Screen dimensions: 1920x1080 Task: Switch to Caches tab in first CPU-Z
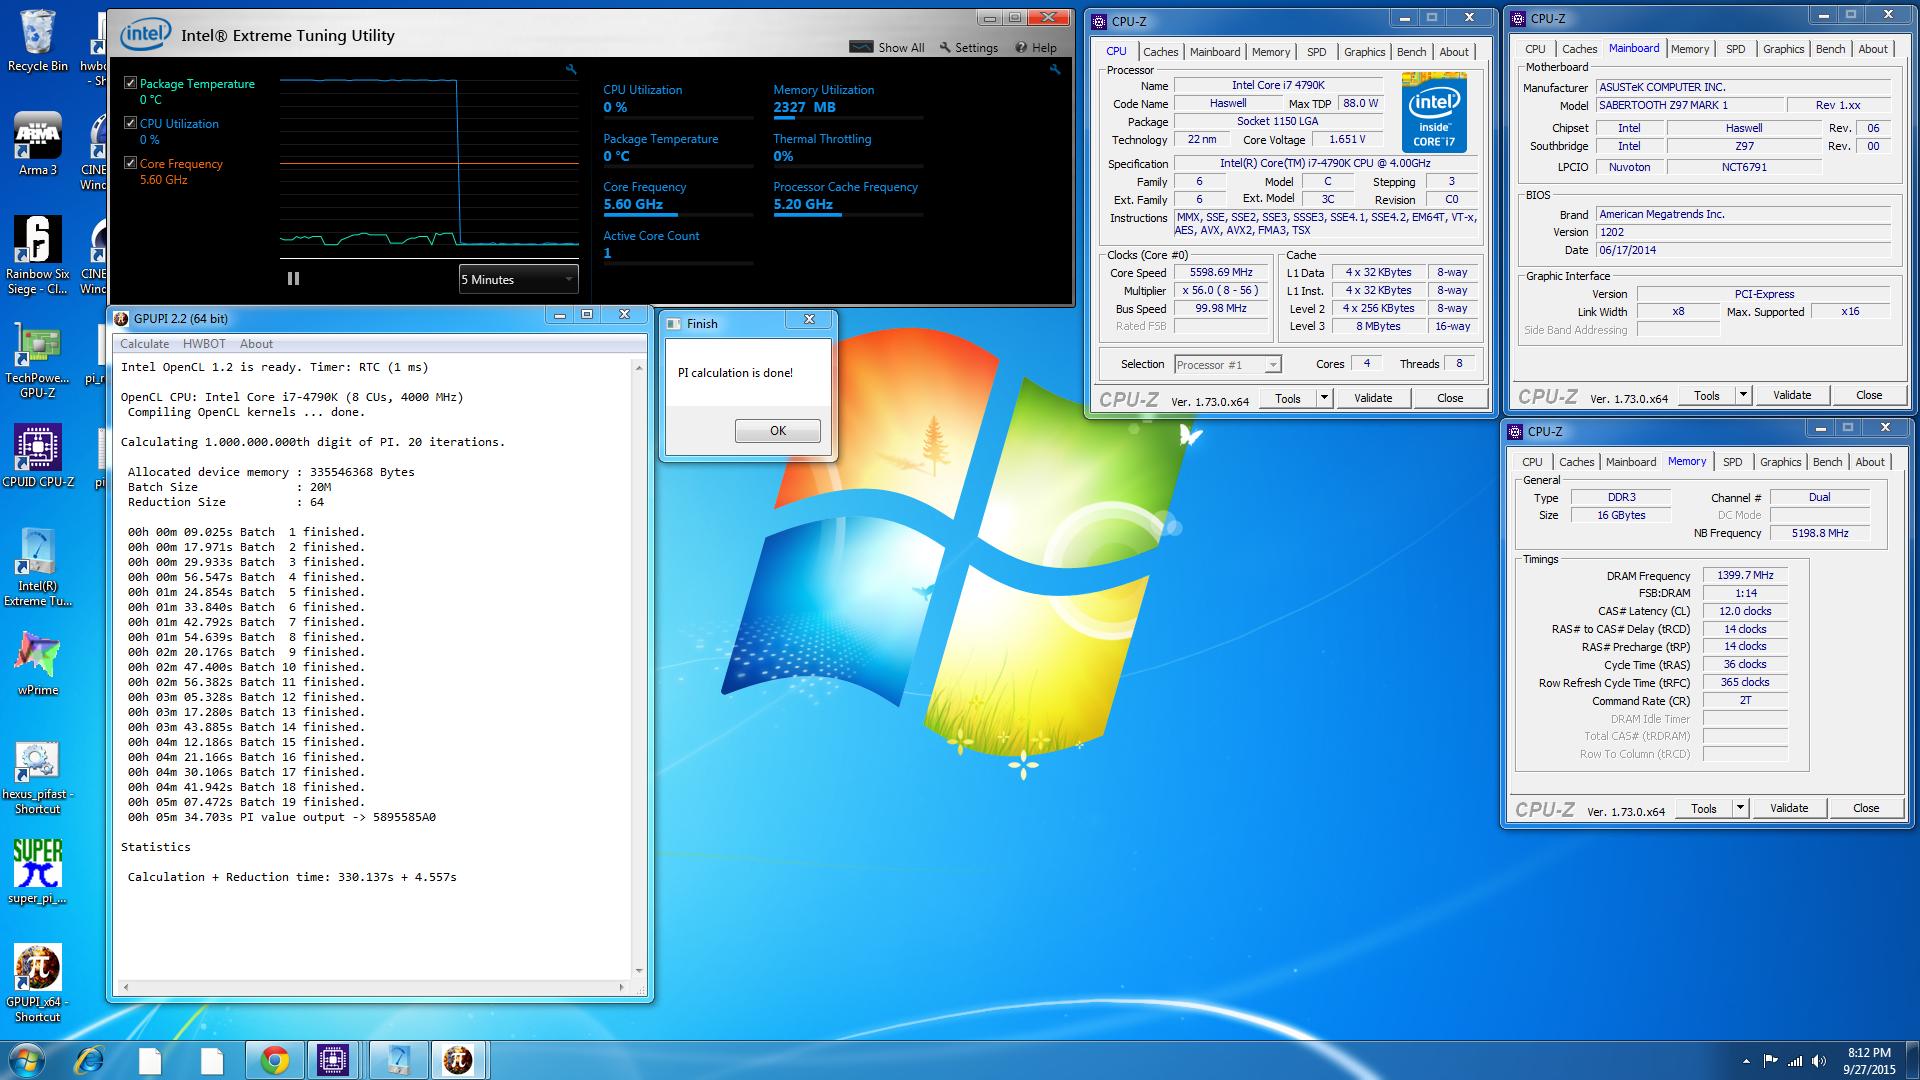pos(1160,52)
